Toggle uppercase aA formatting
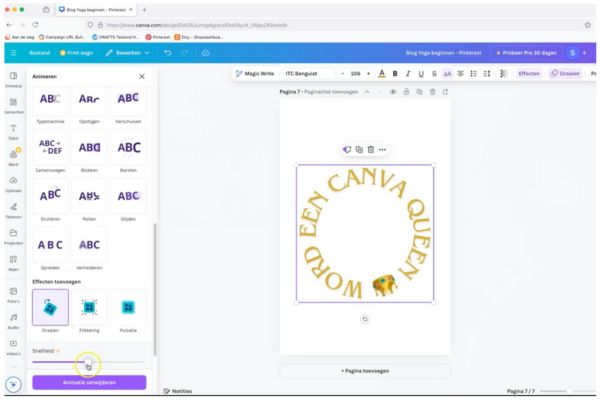The width and height of the screenshot is (600, 400). click(447, 73)
